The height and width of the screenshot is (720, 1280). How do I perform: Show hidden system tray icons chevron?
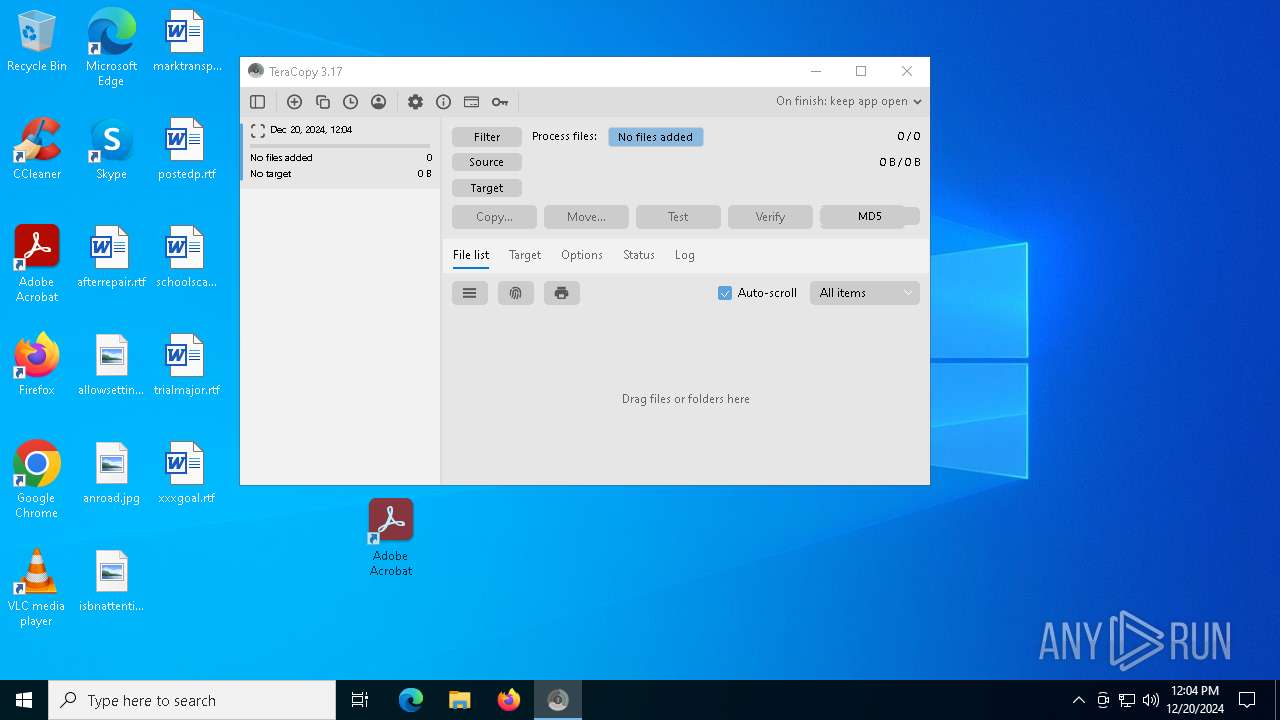coord(1078,700)
